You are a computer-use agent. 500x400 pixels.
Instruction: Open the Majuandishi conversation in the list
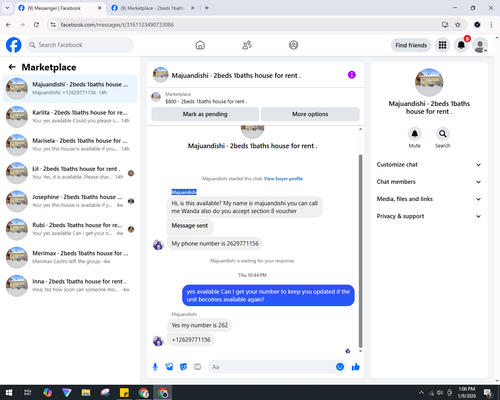coord(70,89)
